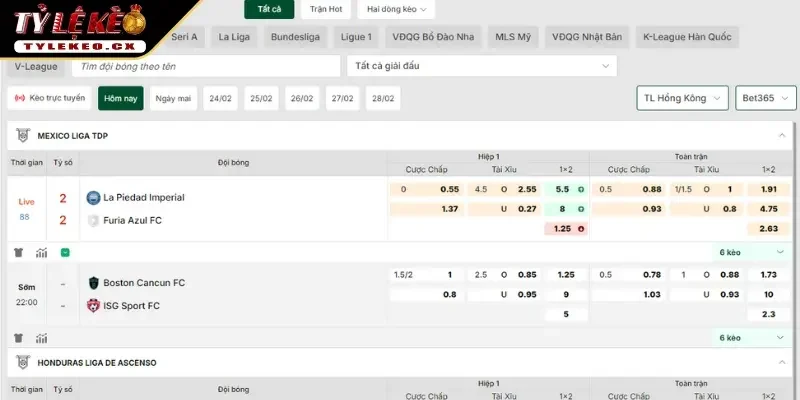The height and width of the screenshot is (400, 800).
Task: Collapse the Mexico Liga TDP section
Action: click(x=781, y=135)
